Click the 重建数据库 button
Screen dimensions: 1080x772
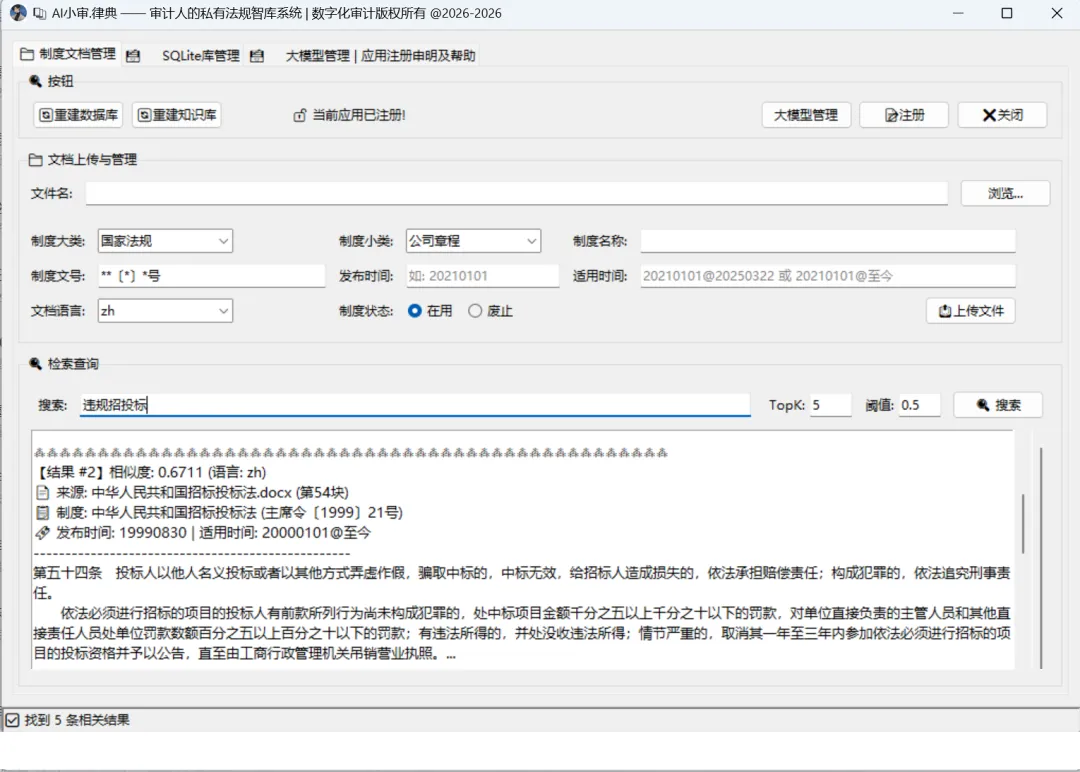79,115
